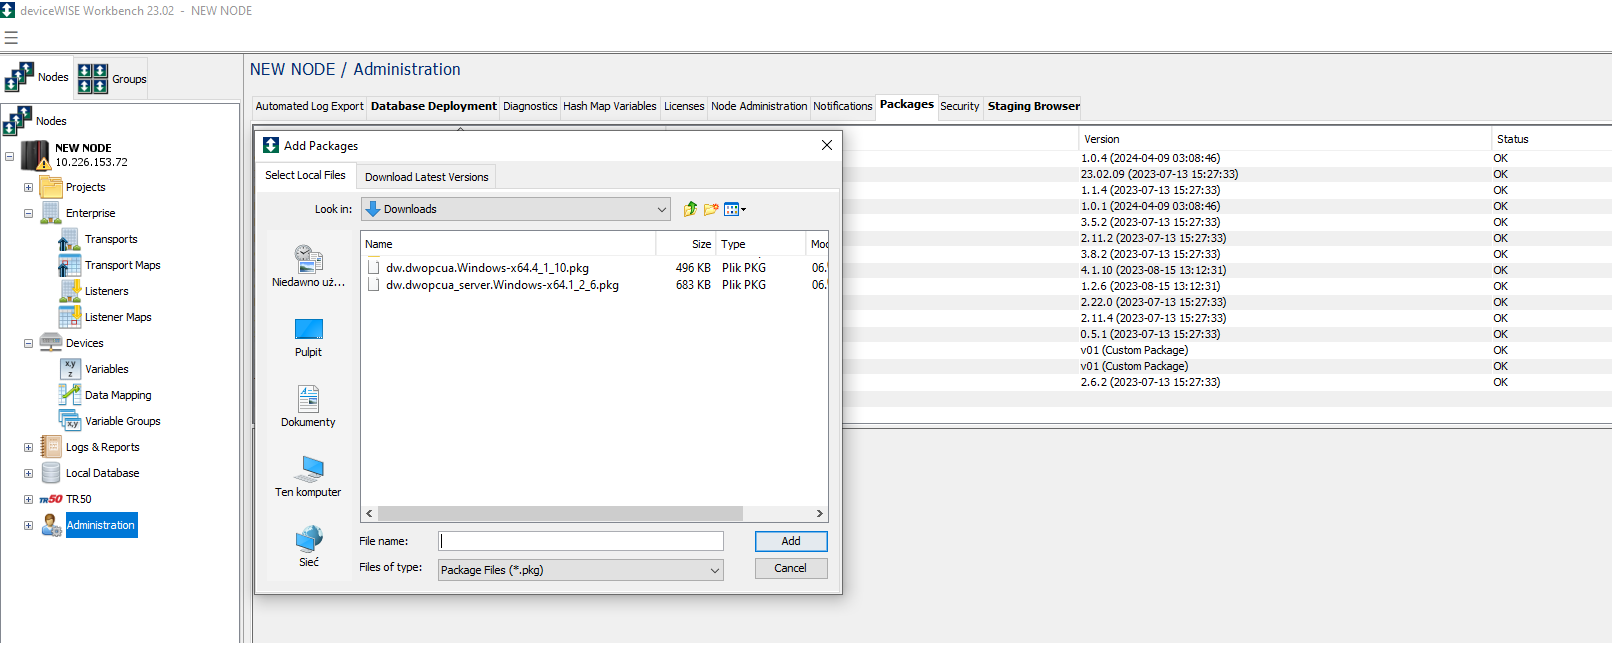Sort packages by the Version column header
1612x645 pixels.
point(1285,139)
